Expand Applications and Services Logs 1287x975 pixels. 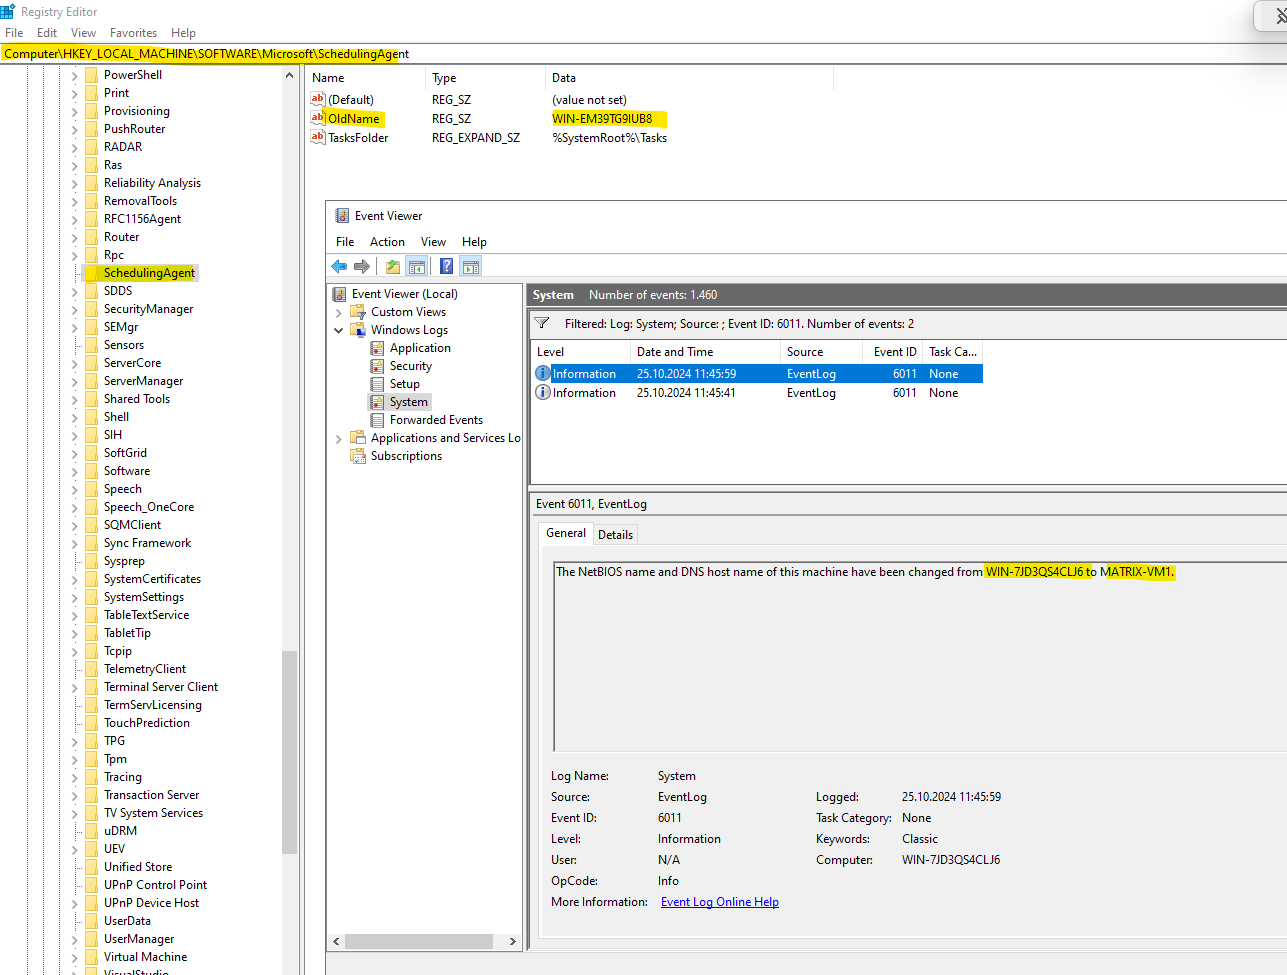click(x=338, y=437)
